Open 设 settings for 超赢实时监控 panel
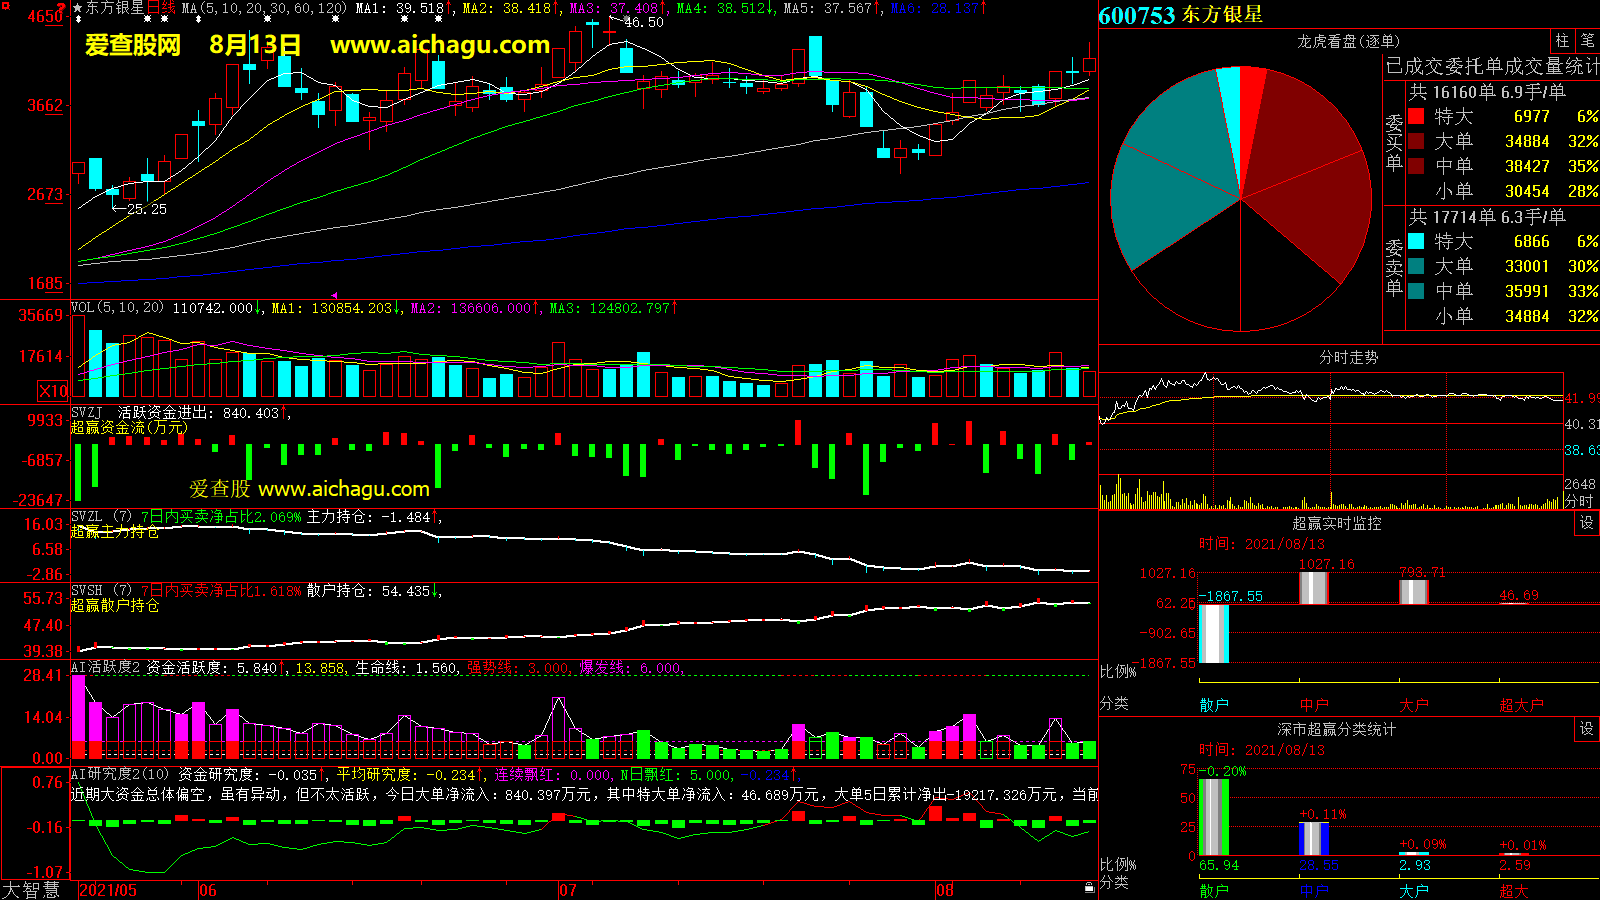Image resolution: width=1600 pixels, height=900 pixels. coord(1586,523)
